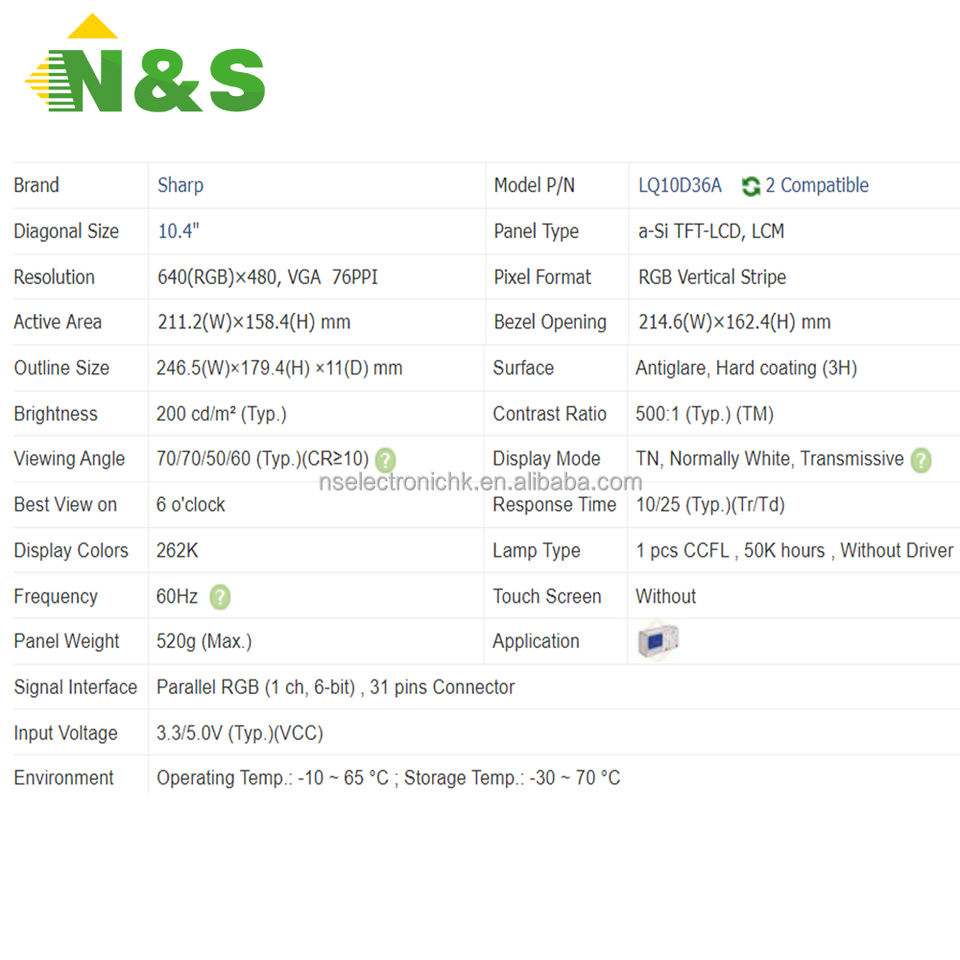The image size is (960, 960).
Task: Select the text 70/70/50/60 (Typ.)(CR≥10)
Action: (x=263, y=459)
